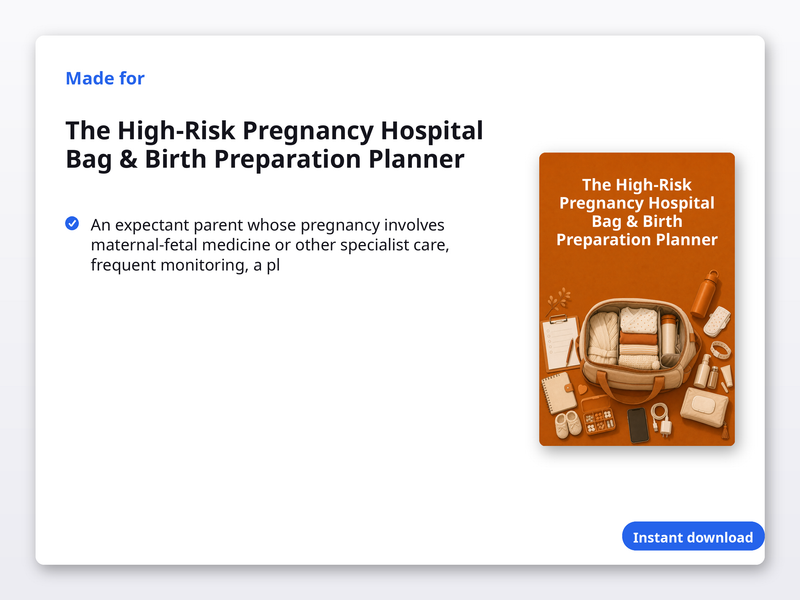Click the baby shoes illustration
This screenshot has height=600, width=800.
[568, 424]
